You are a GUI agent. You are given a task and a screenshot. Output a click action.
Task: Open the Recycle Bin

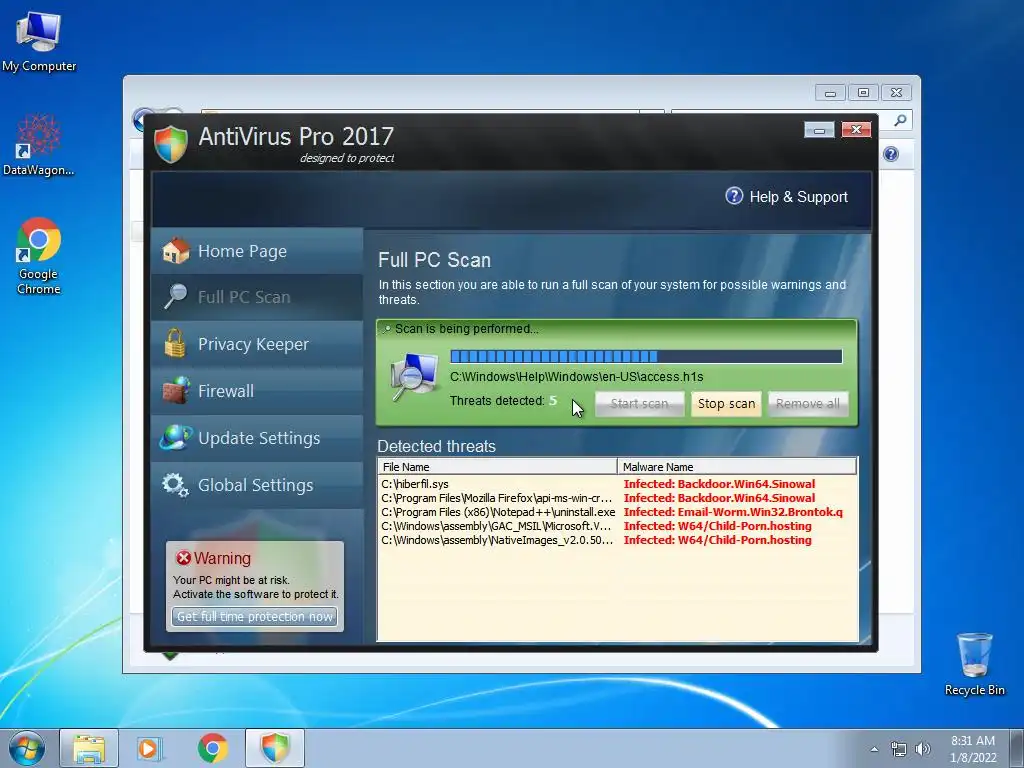(974, 664)
